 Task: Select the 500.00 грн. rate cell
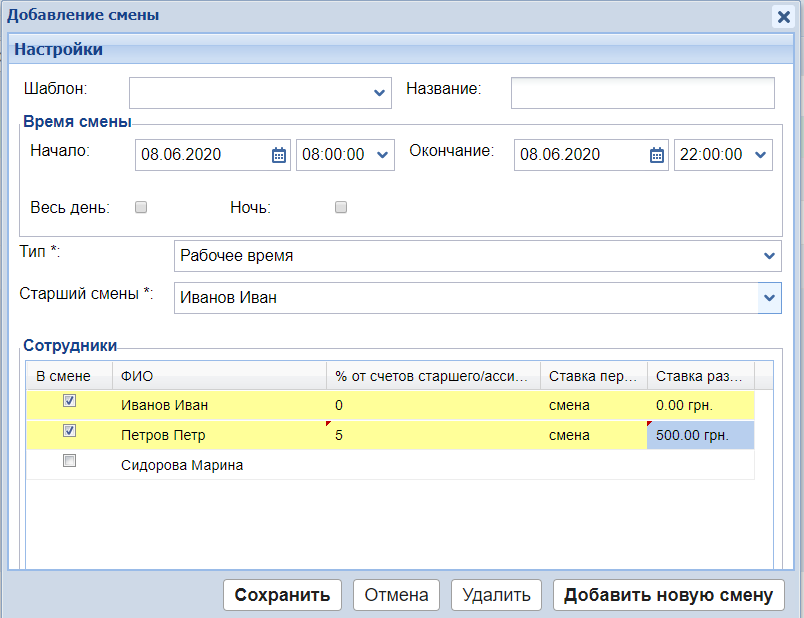(700, 436)
